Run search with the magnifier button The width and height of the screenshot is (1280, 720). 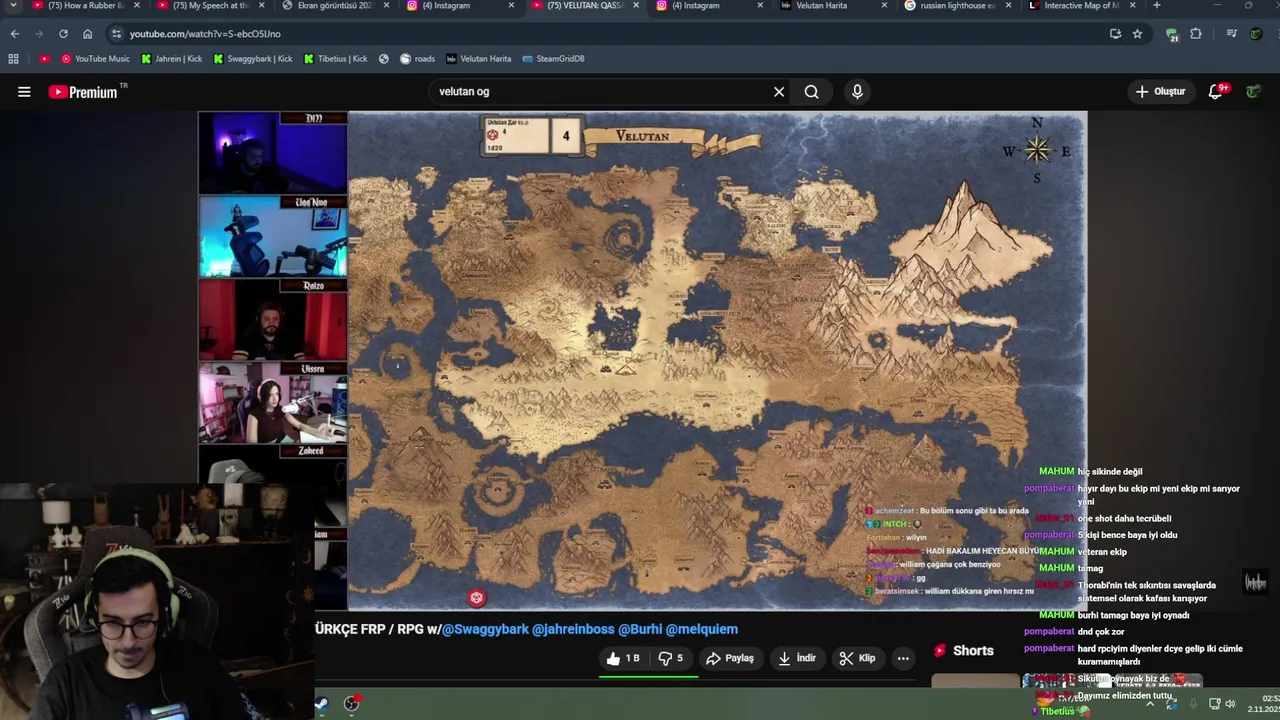811,92
